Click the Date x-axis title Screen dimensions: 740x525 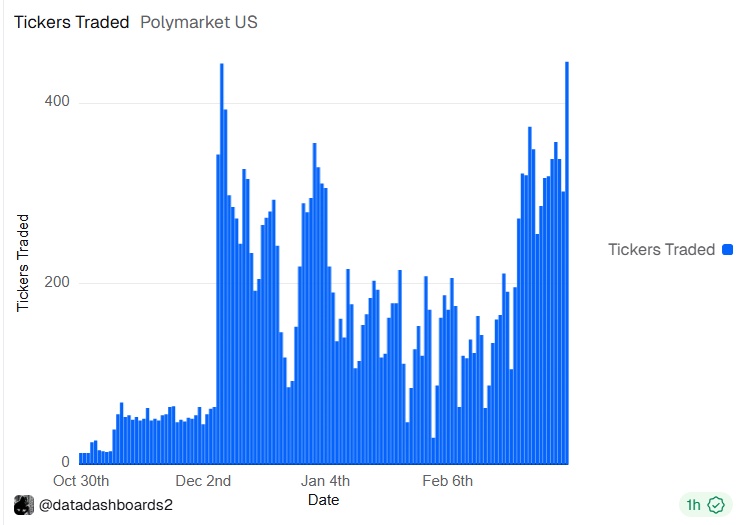click(323, 499)
